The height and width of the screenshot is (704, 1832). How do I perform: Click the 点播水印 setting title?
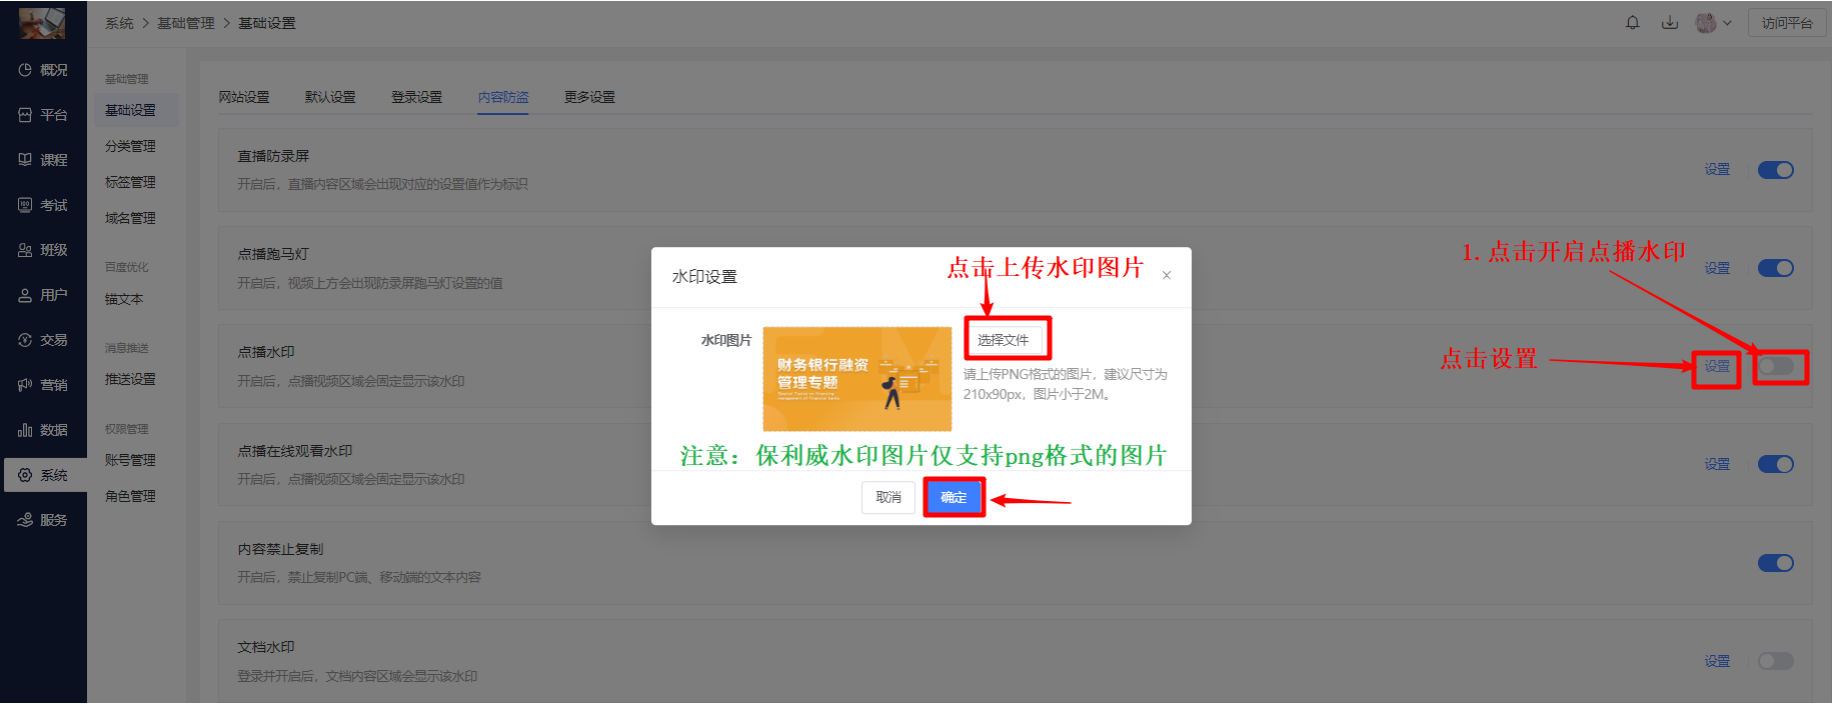pos(266,352)
